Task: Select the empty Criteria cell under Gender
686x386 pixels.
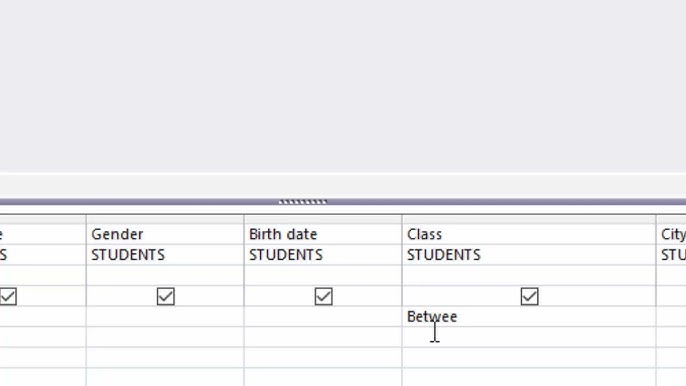Action: click(x=165, y=316)
